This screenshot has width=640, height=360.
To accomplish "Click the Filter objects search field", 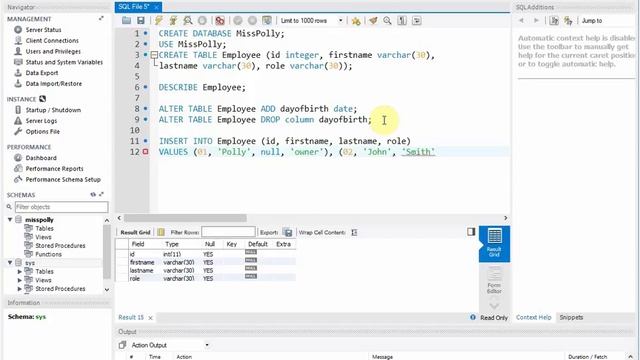I will point(61,207).
